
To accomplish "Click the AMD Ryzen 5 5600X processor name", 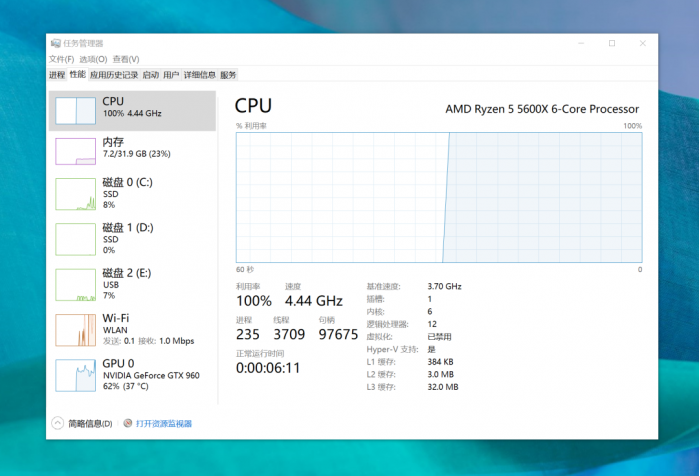I will 542,109.
